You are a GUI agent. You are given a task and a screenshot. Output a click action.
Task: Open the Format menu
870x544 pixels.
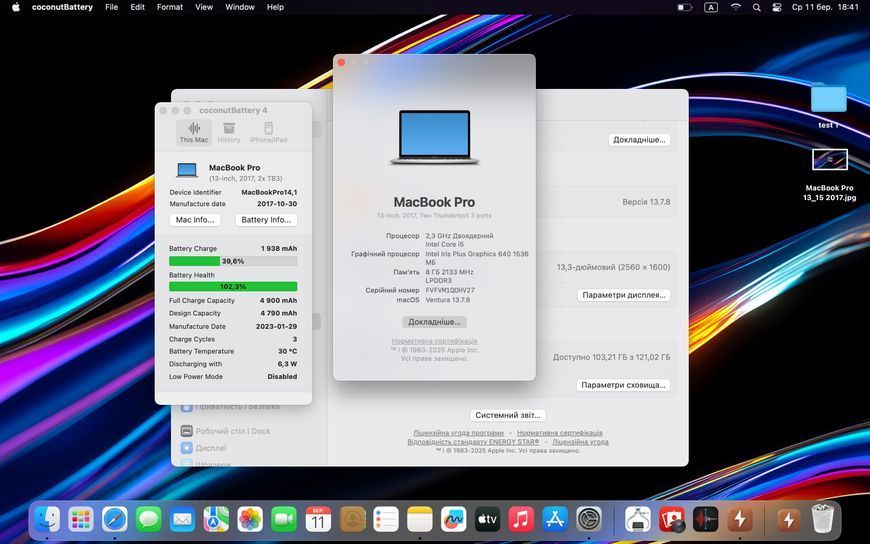[170, 7]
